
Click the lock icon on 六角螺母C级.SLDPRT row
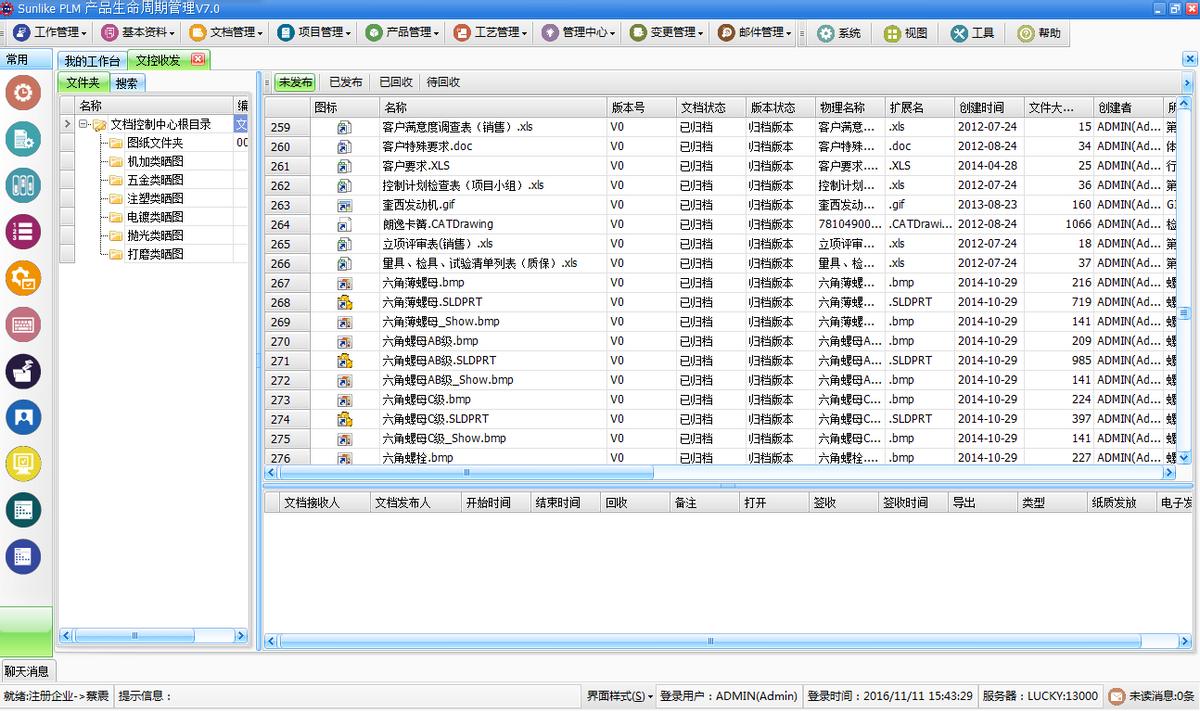pos(343,419)
